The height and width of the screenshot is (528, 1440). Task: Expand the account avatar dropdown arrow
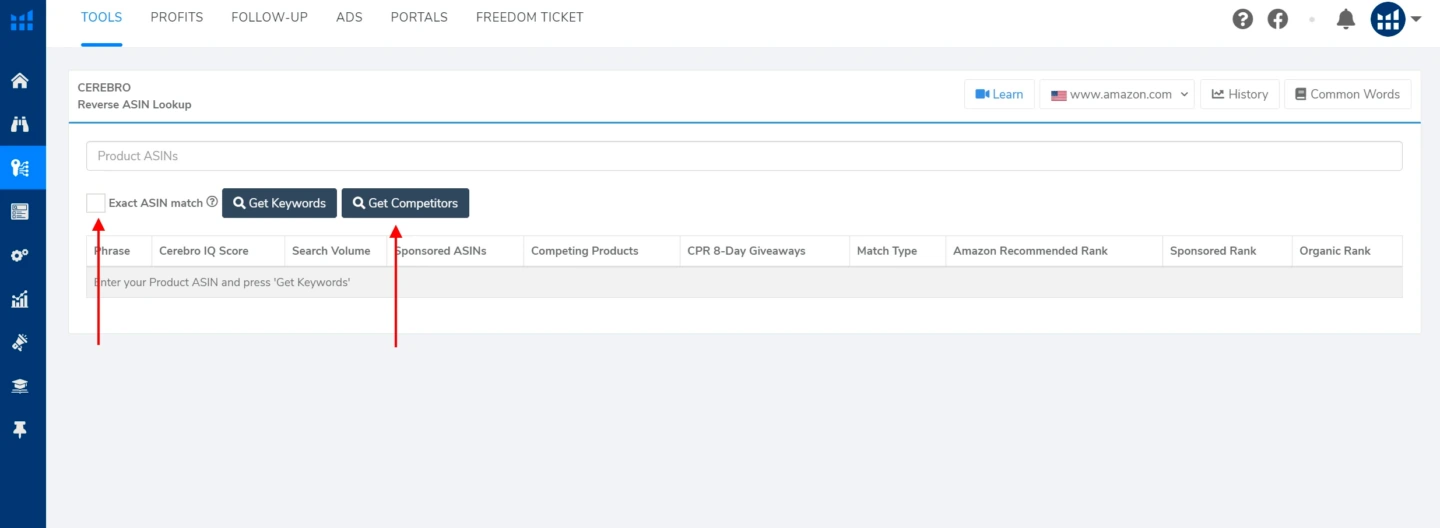1416,19
